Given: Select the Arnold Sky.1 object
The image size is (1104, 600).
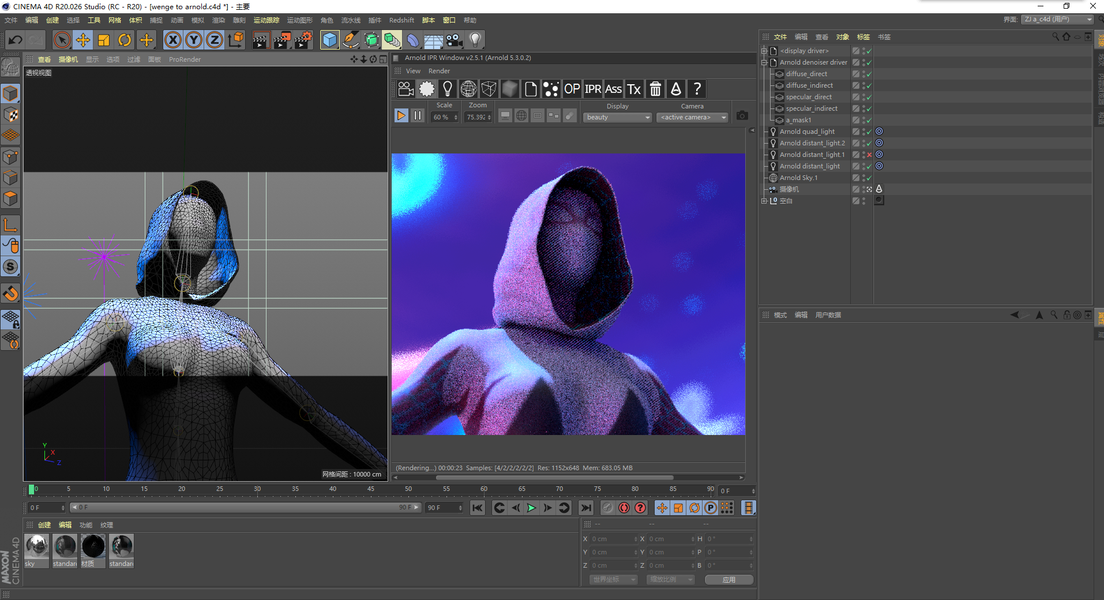Looking at the screenshot, I should tap(798, 177).
